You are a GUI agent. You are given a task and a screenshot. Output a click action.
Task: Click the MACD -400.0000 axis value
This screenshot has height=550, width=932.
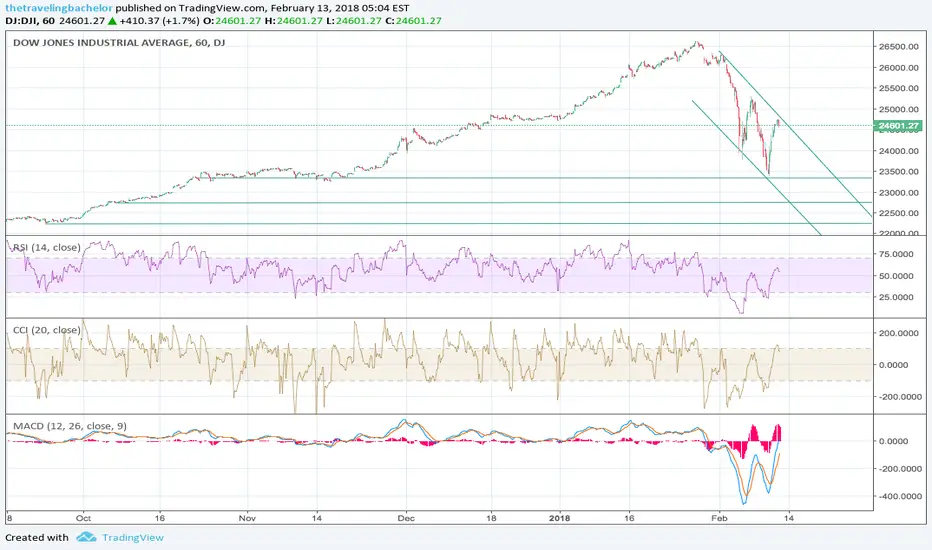coord(899,496)
